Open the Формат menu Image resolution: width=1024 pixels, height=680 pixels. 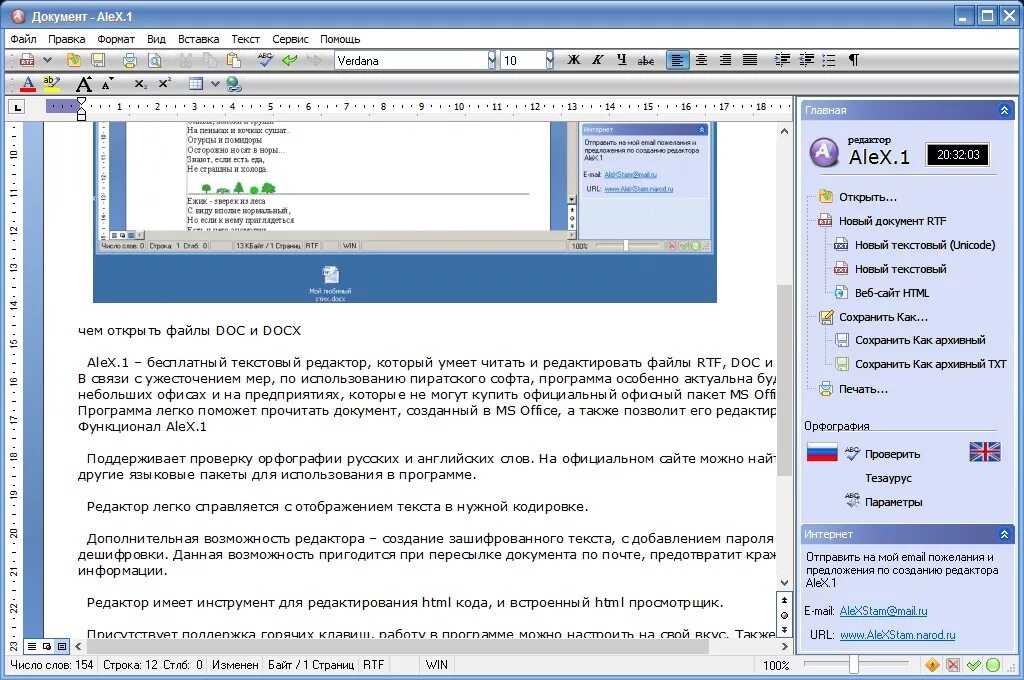point(116,39)
